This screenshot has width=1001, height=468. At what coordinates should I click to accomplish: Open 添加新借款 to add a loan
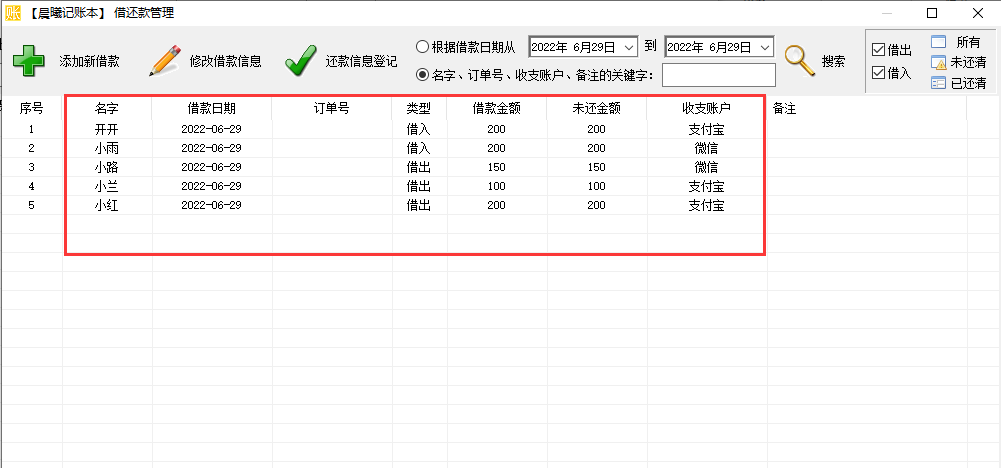[x=89, y=61]
